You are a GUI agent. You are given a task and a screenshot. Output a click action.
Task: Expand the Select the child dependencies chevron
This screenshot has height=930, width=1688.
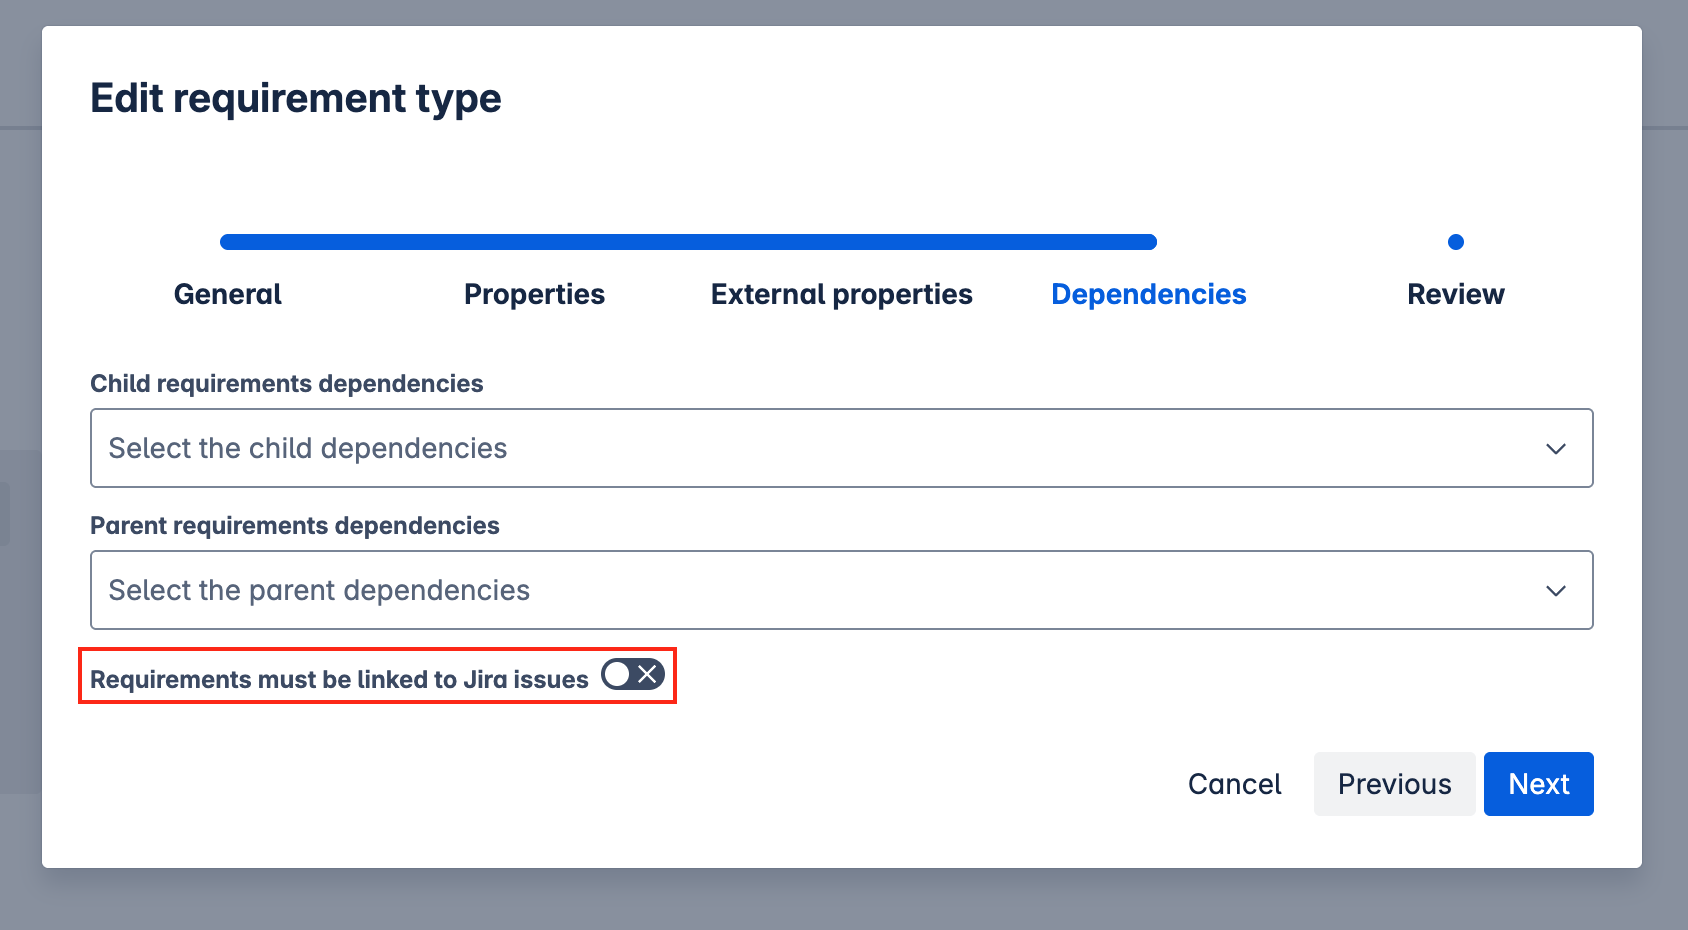click(x=1556, y=448)
